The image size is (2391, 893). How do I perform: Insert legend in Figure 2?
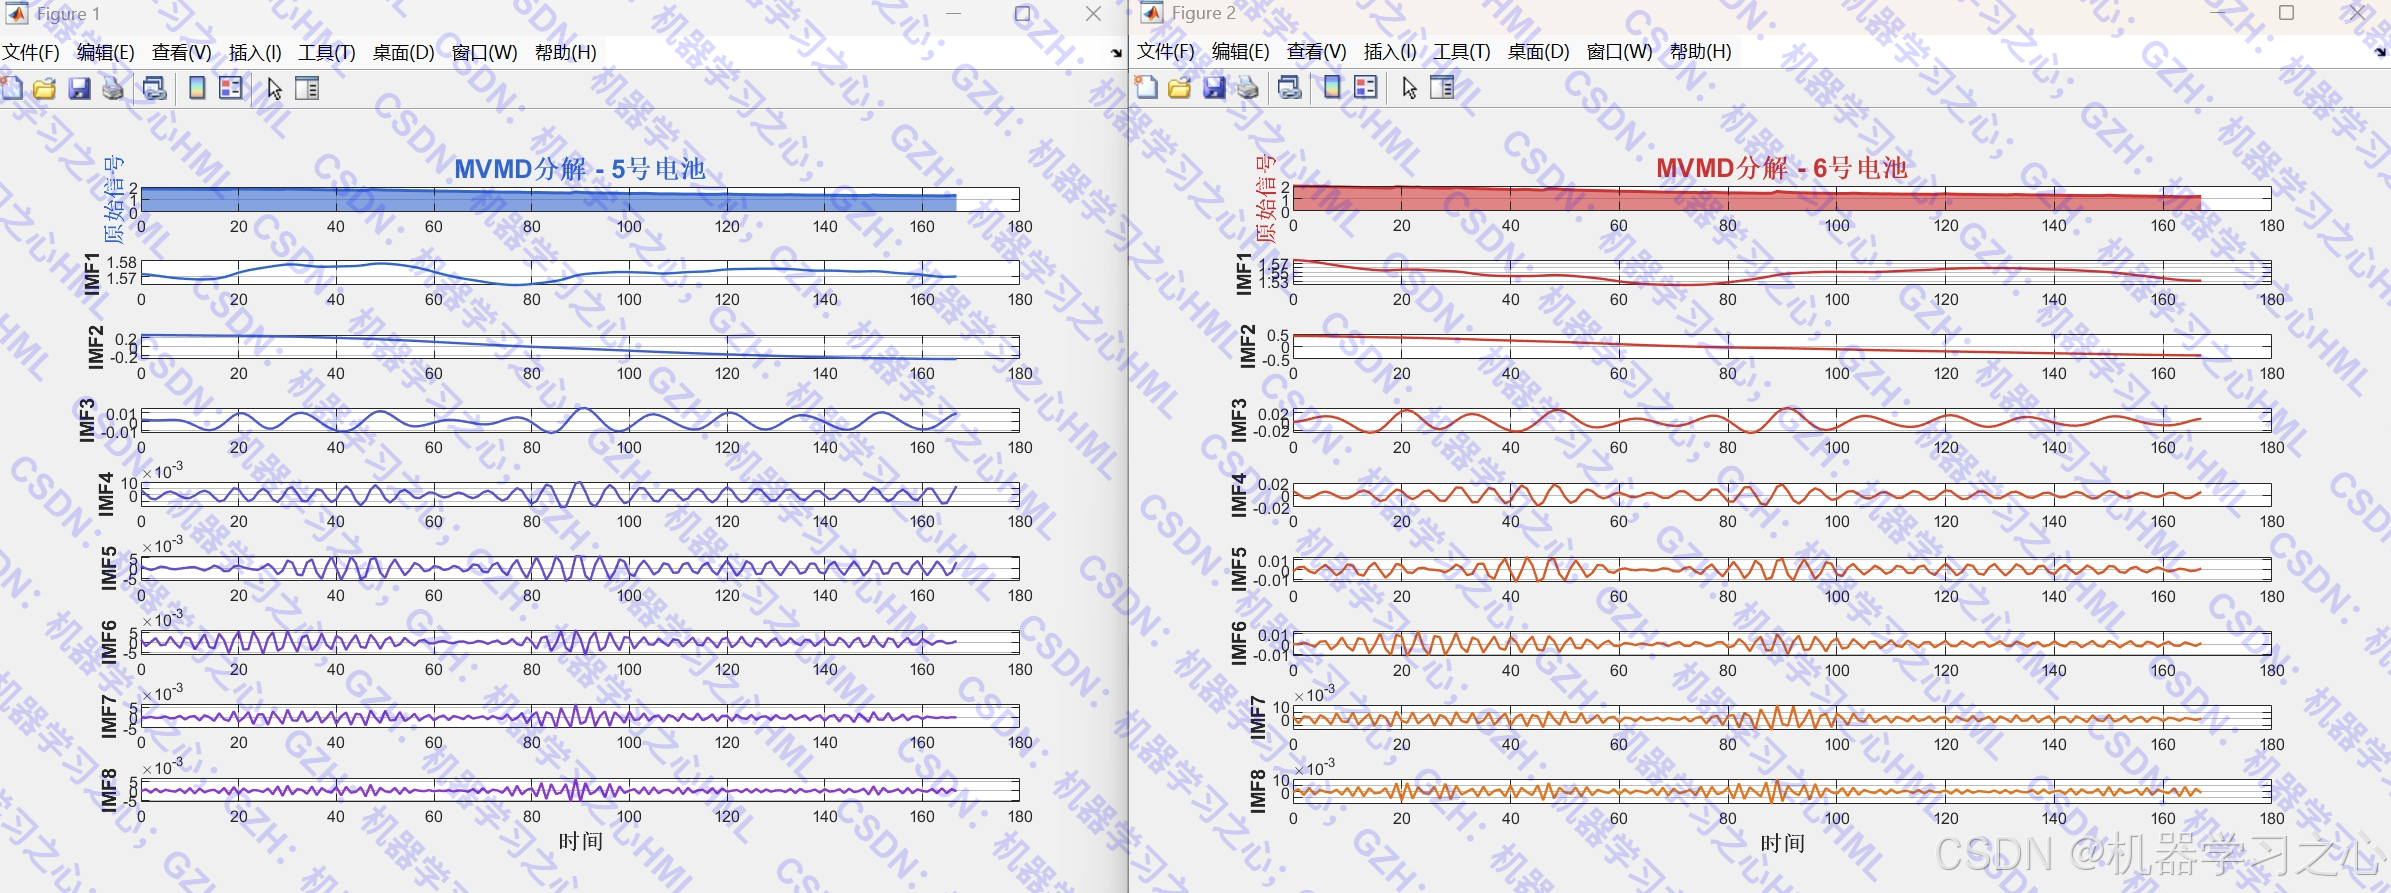click(x=1366, y=88)
